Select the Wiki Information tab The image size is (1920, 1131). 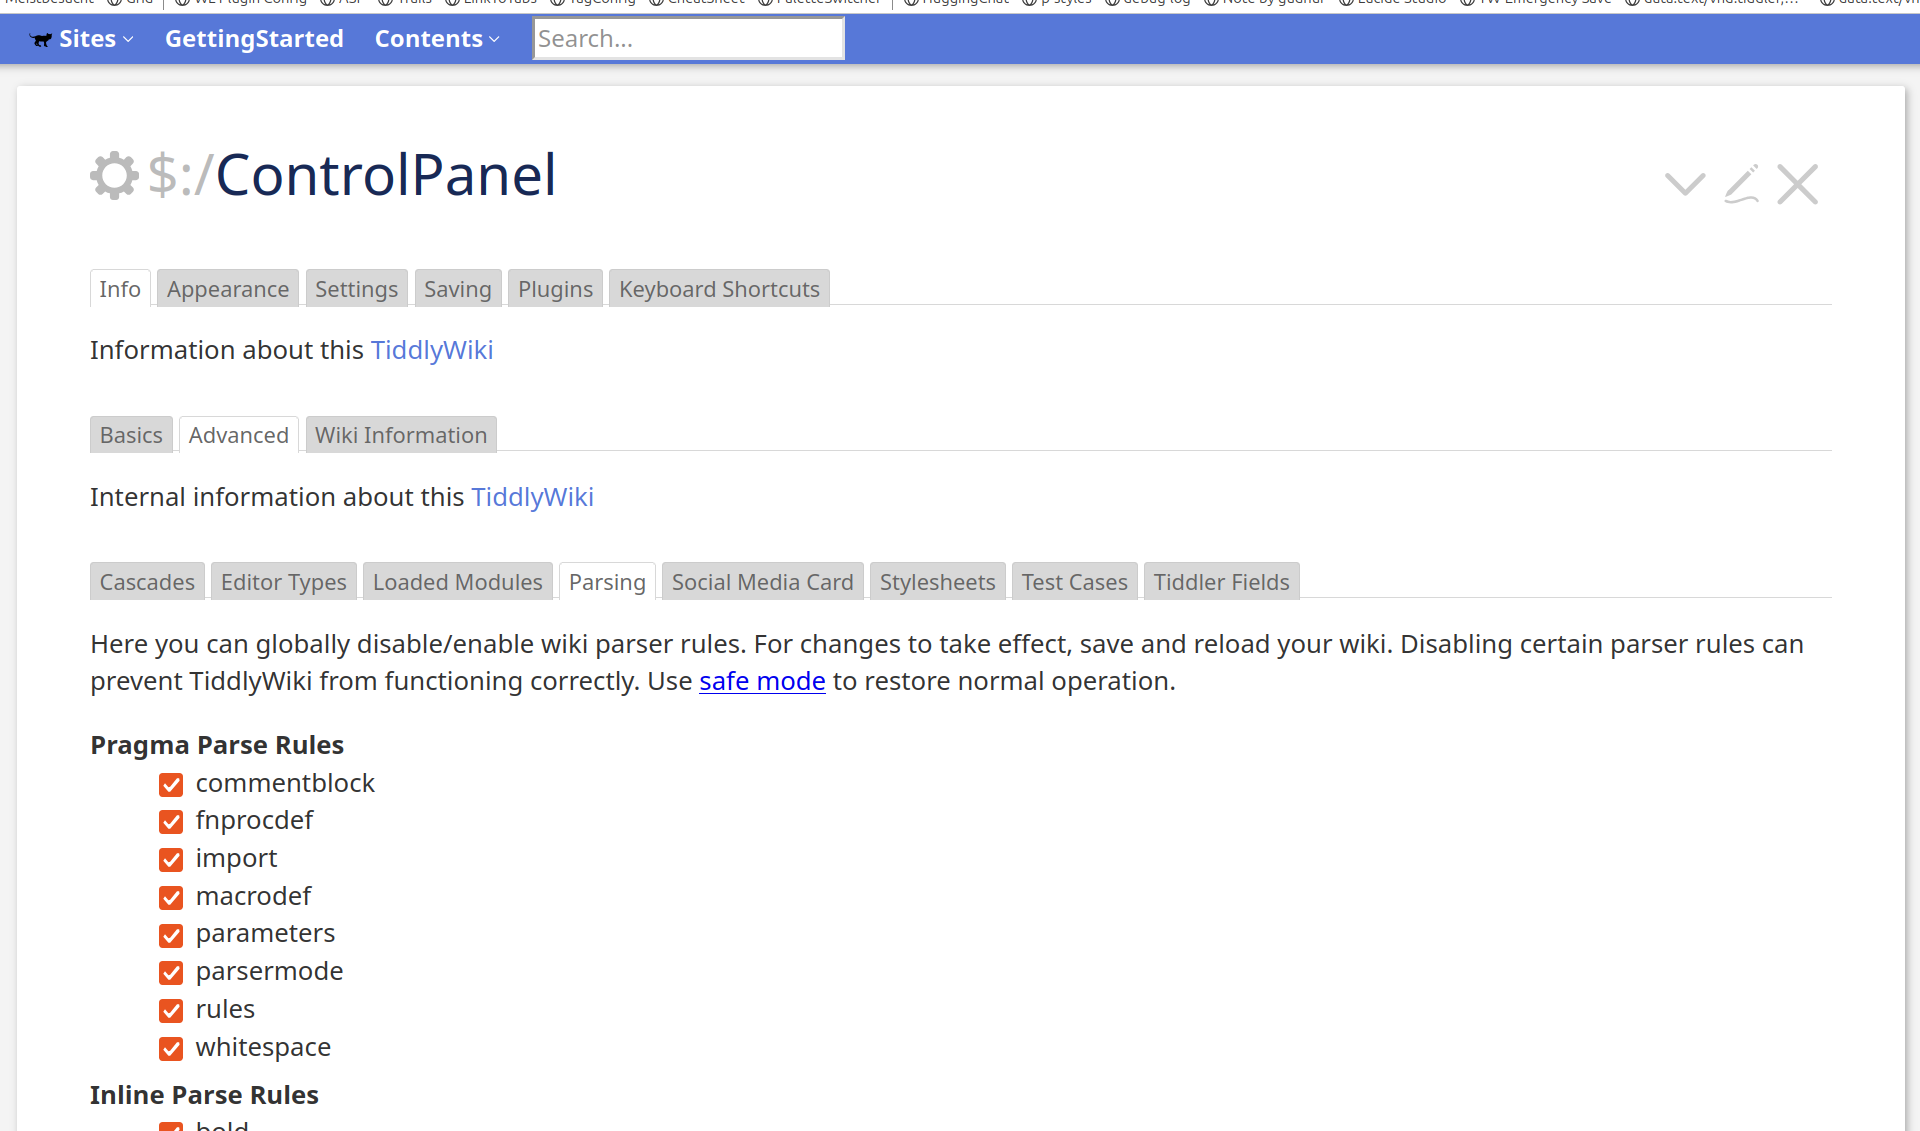point(401,435)
